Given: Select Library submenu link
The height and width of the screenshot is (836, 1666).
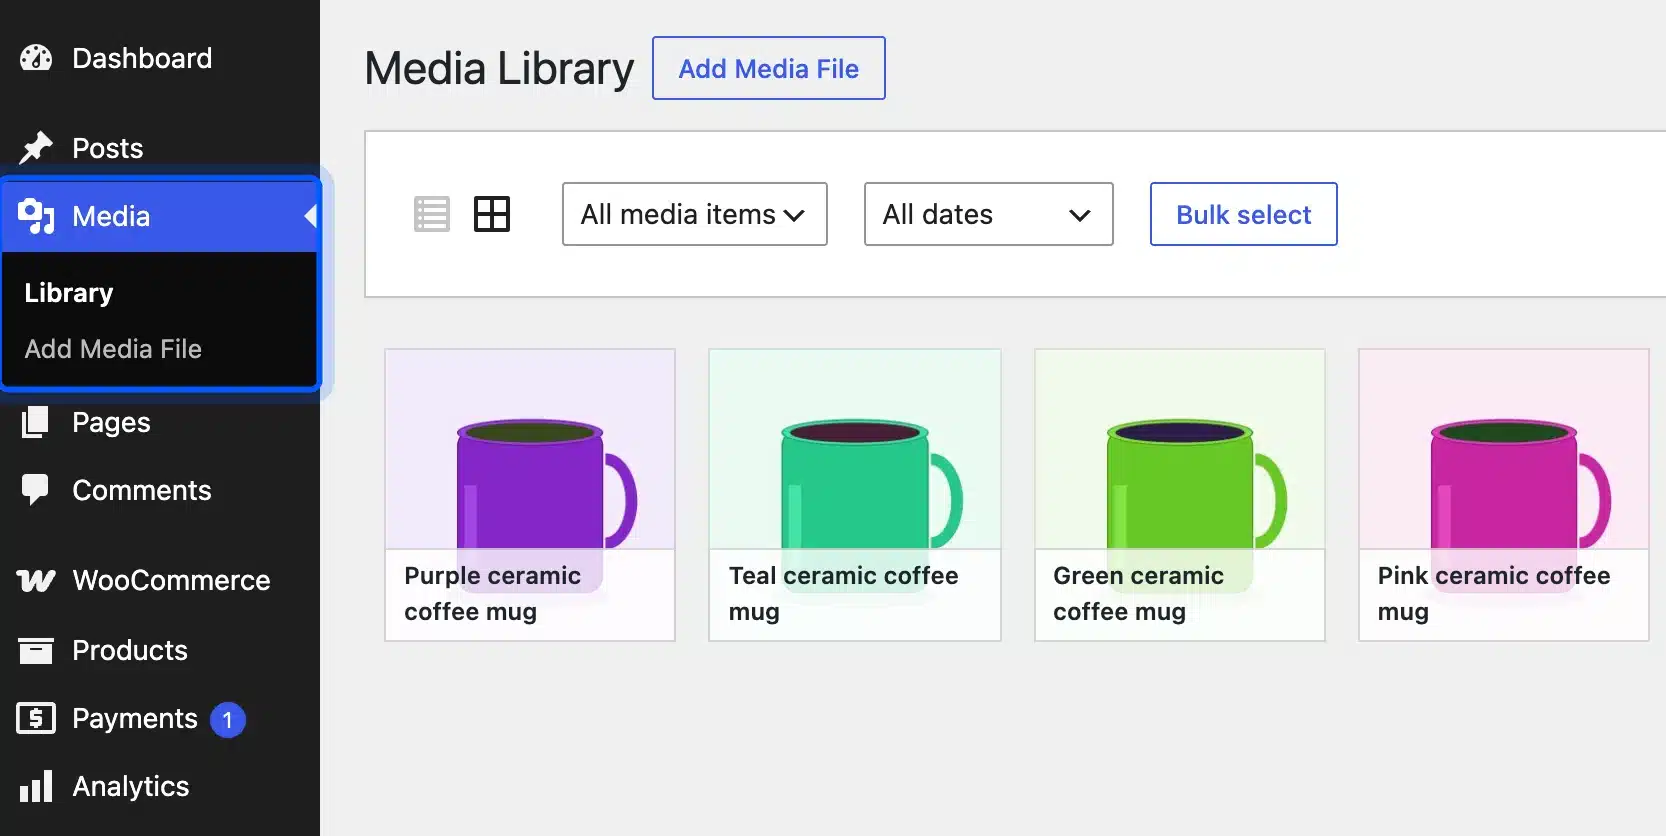Looking at the screenshot, I should 69,293.
